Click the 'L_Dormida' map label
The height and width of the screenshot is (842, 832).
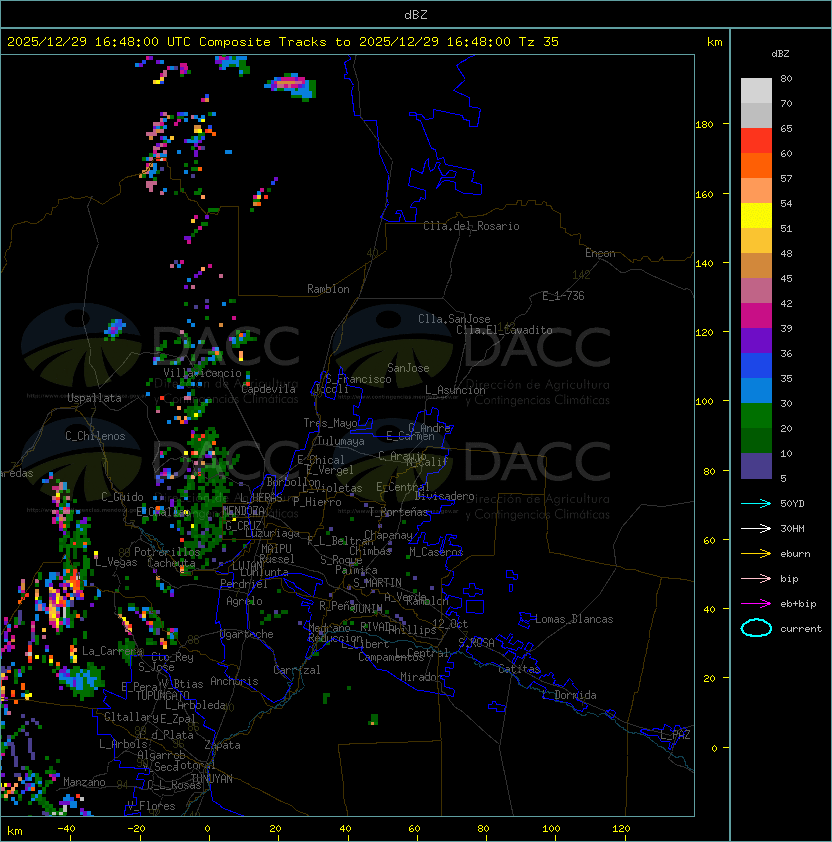[569, 695]
